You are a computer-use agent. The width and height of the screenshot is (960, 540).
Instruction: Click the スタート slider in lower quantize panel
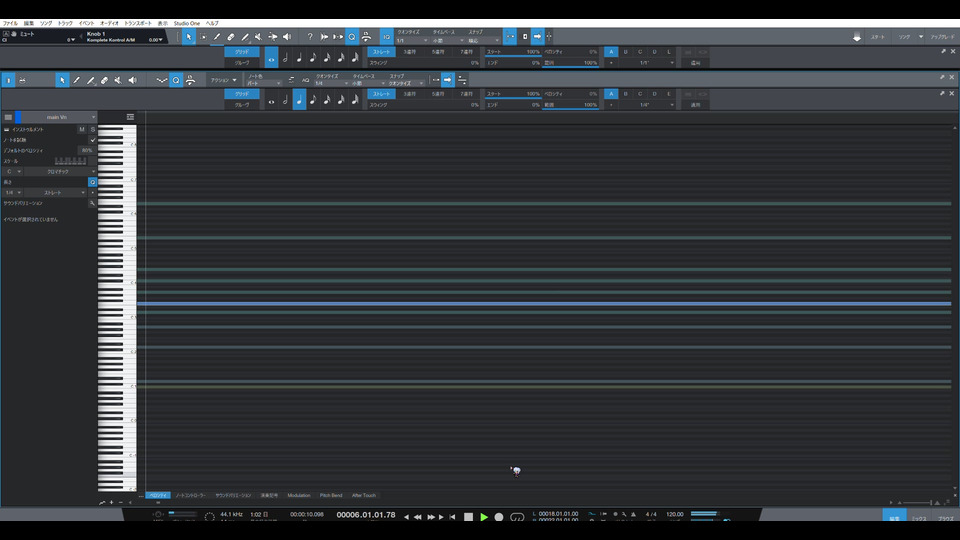513,94
